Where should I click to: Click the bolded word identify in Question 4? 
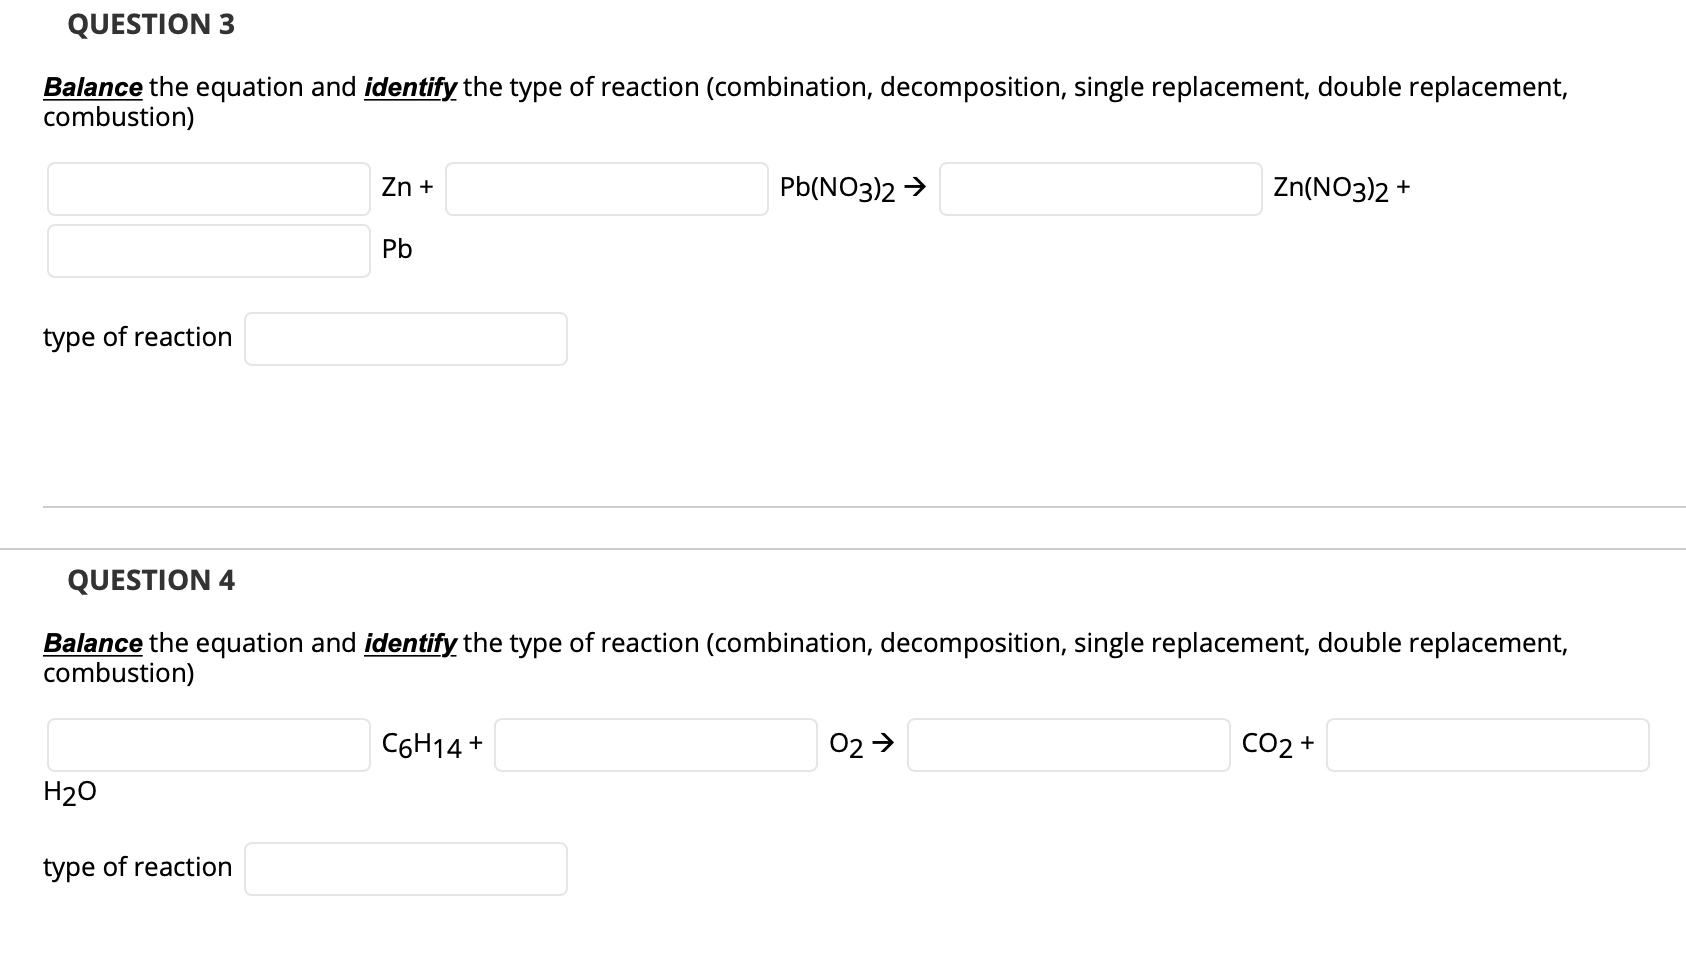(x=410, y=643)
